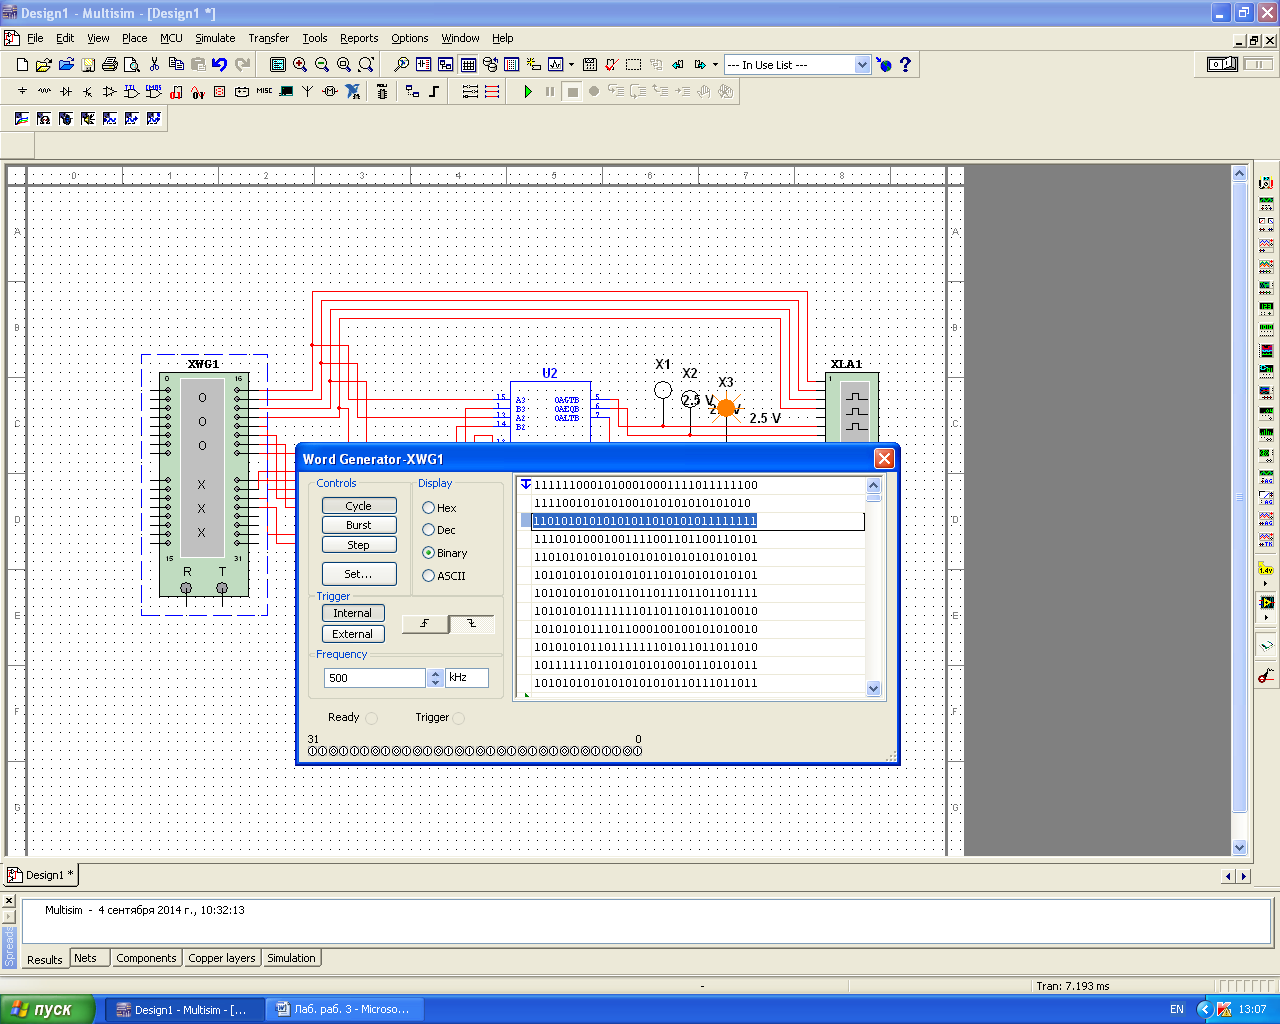
Task: Place a TTL component
Action: (132, 91)
